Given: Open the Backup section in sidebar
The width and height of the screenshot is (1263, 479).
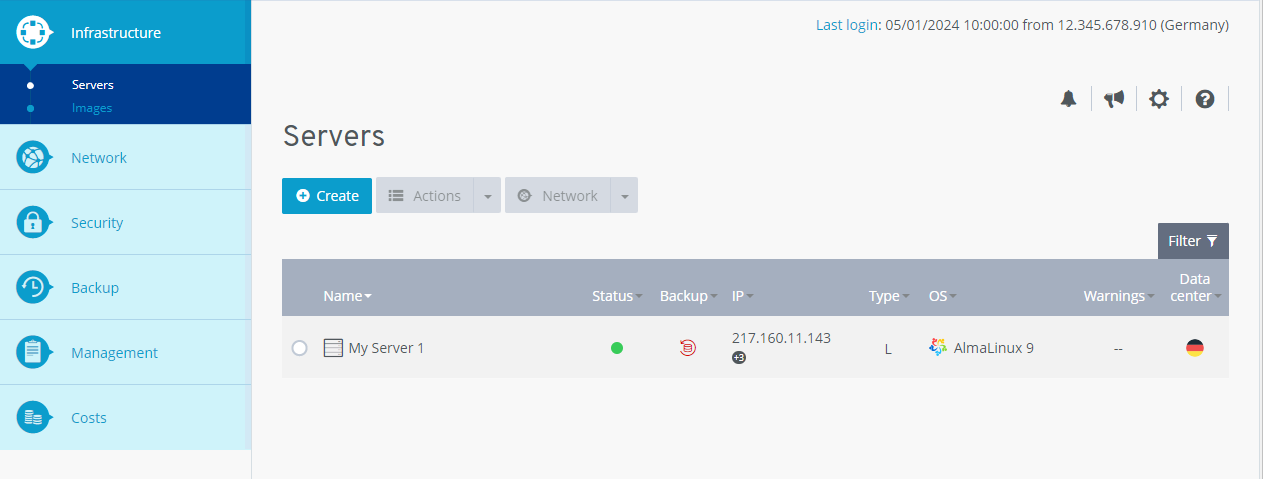Looking at the screenshot, I should (95, 288).
